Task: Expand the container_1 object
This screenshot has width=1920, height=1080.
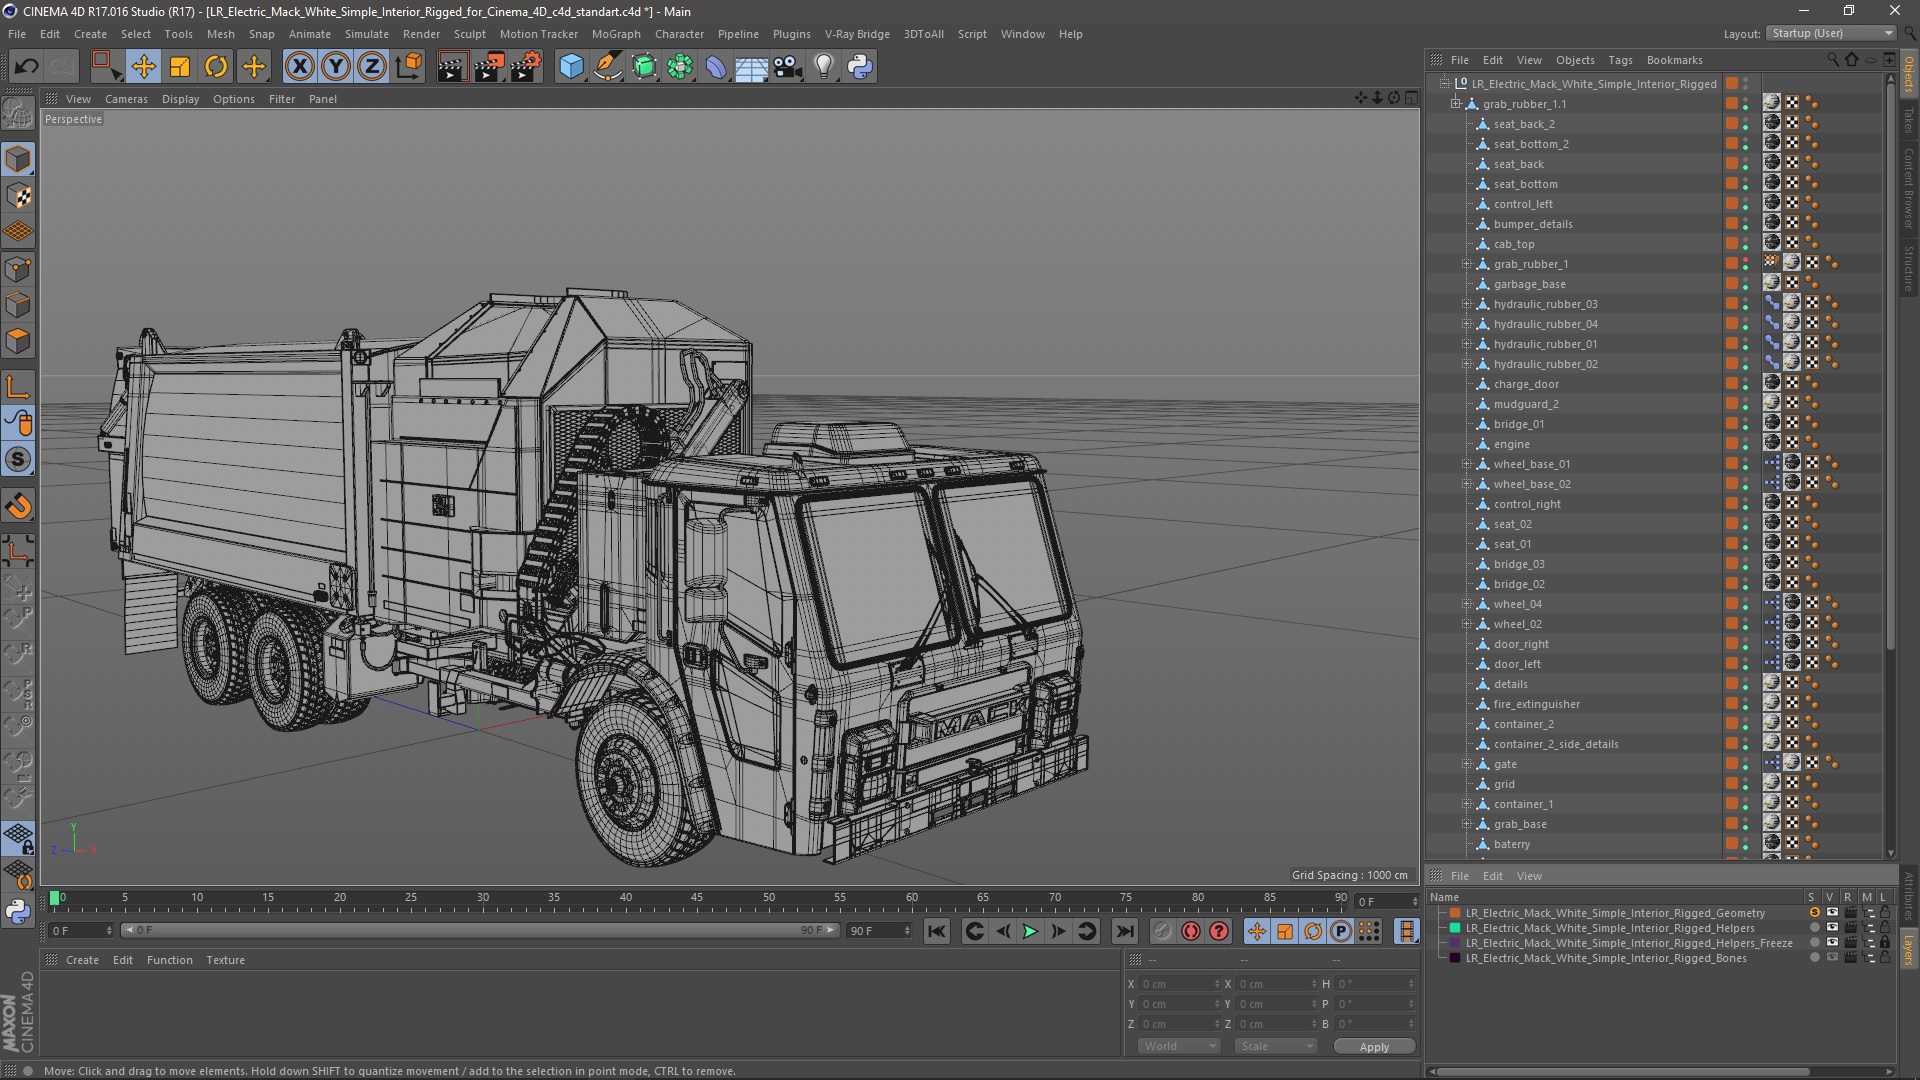Action: (1467, 804)
